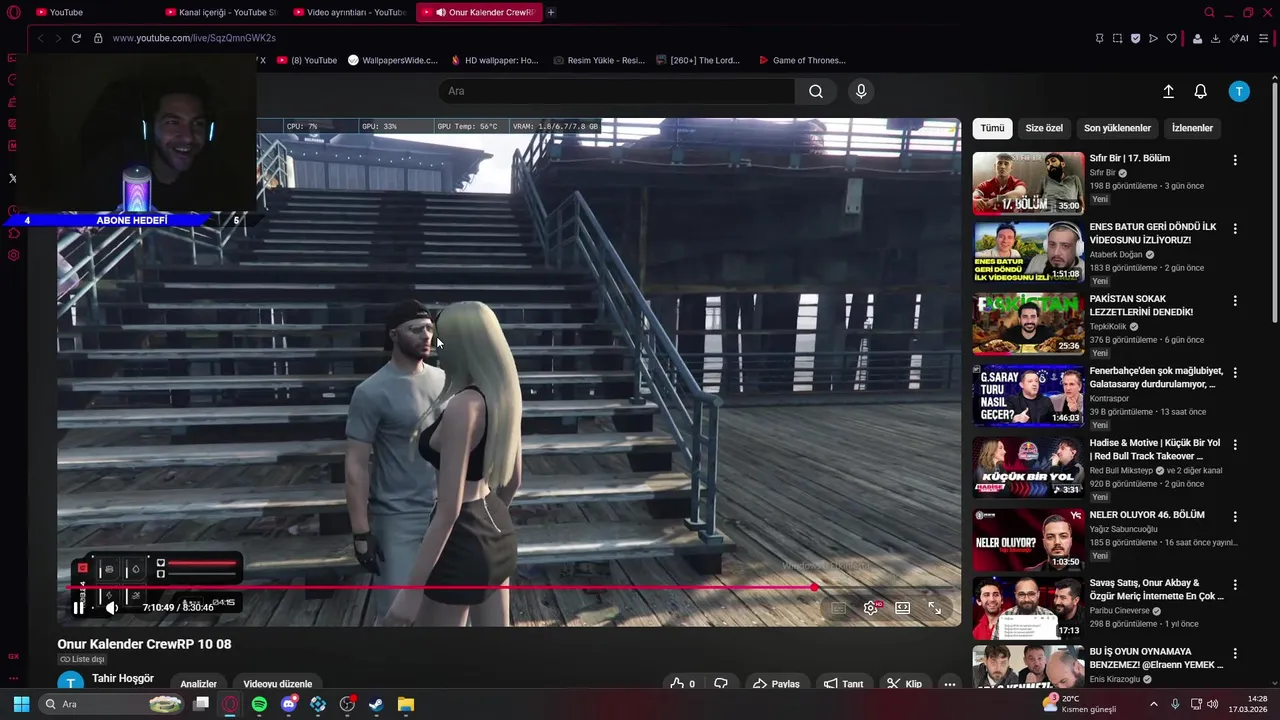
Task: Click the scrubber handle on the timeline
Action: coord(815,587)
